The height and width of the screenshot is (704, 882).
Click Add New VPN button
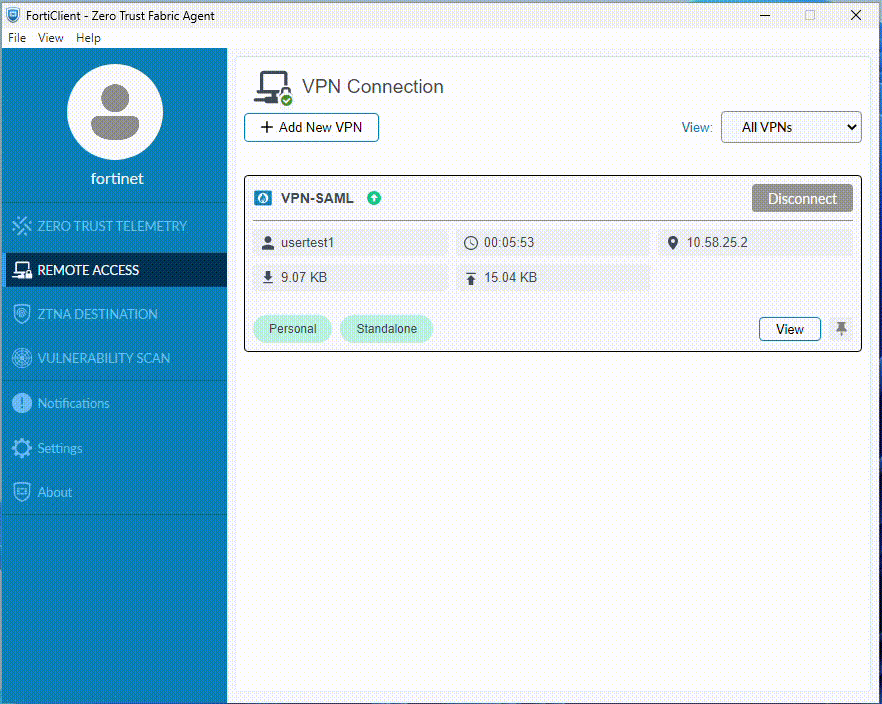(x=311, y=128)
